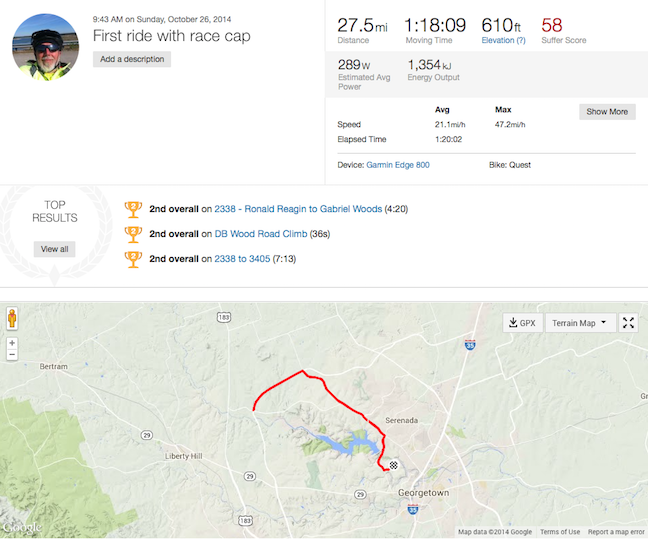Click the rider profile photo
The image size is (648, 539).
(46, 47)
